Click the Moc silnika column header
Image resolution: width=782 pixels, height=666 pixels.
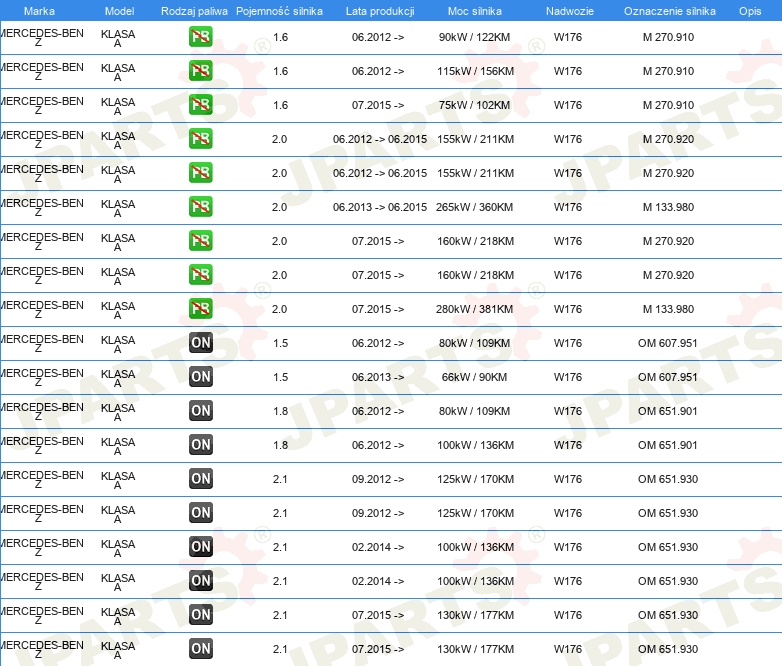point(475,10)
